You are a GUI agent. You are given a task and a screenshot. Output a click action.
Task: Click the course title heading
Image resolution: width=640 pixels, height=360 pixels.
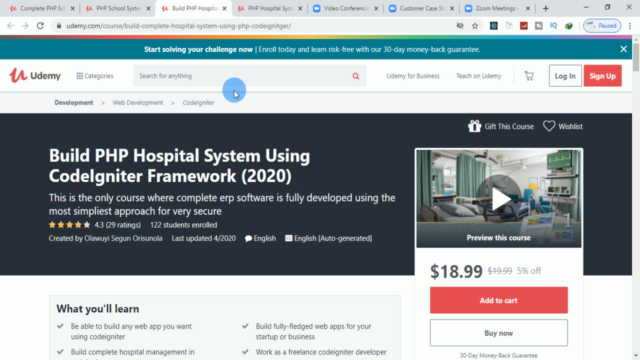179,166
